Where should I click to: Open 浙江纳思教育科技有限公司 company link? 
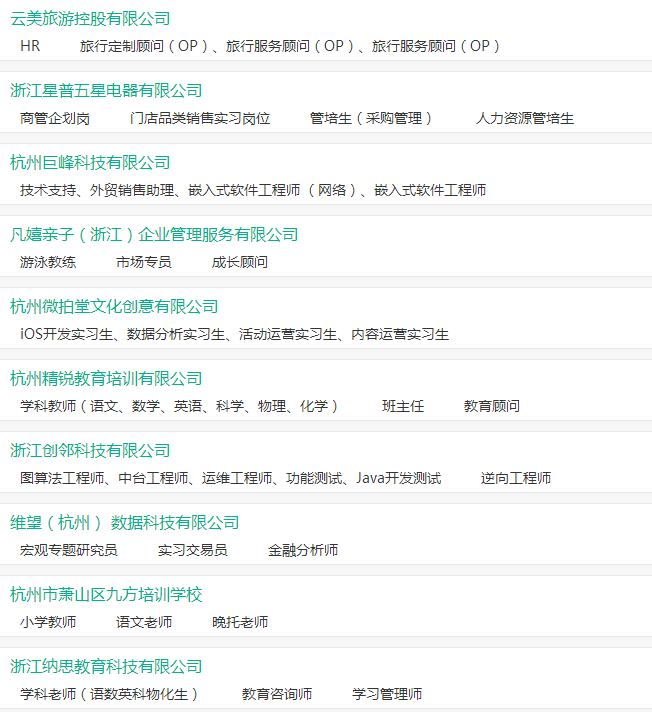pos(106,667)
